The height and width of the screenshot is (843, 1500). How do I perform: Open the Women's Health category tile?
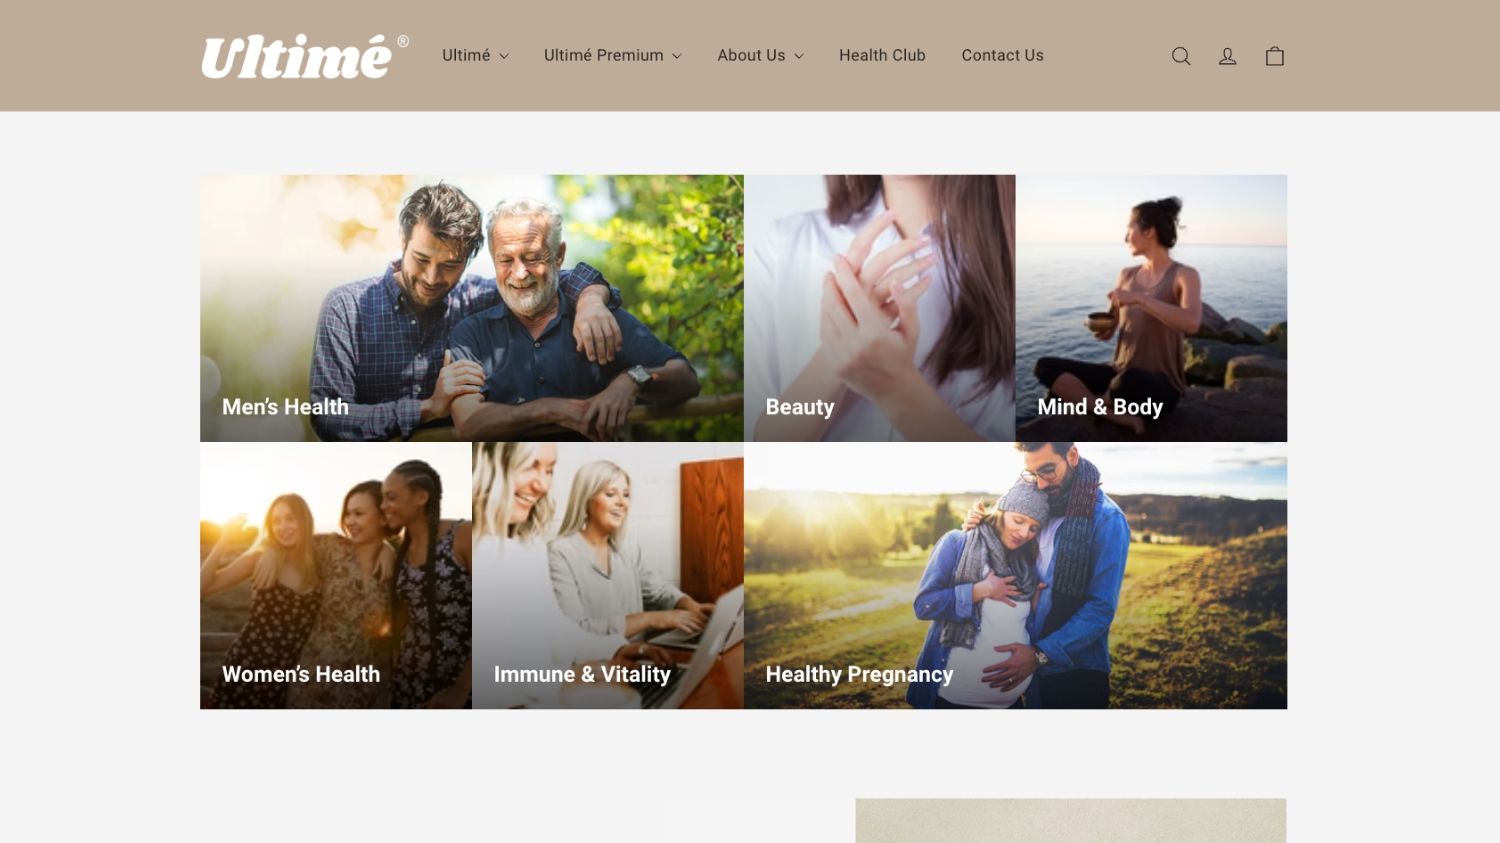click(x=336, y=576)
